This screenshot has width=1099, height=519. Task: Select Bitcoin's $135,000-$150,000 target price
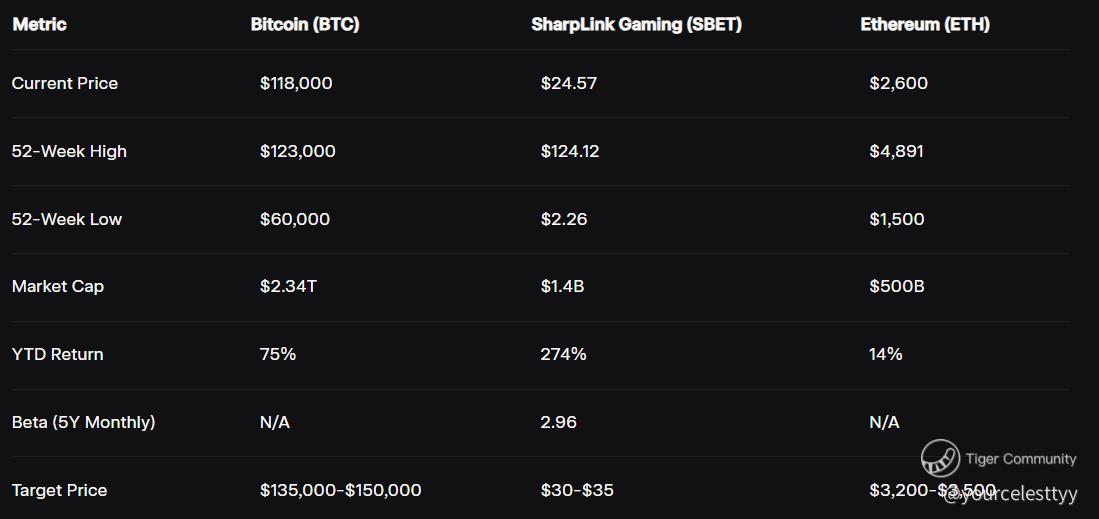(341, 490)
